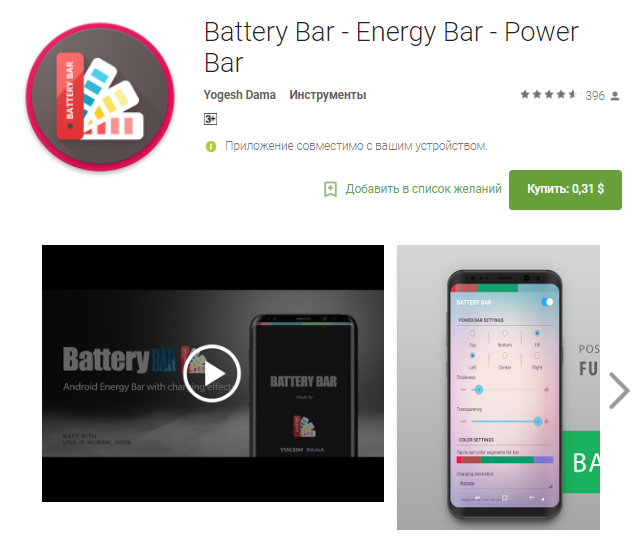
Task: Buy the app for 0,31 $
Action: pos(565,190)
